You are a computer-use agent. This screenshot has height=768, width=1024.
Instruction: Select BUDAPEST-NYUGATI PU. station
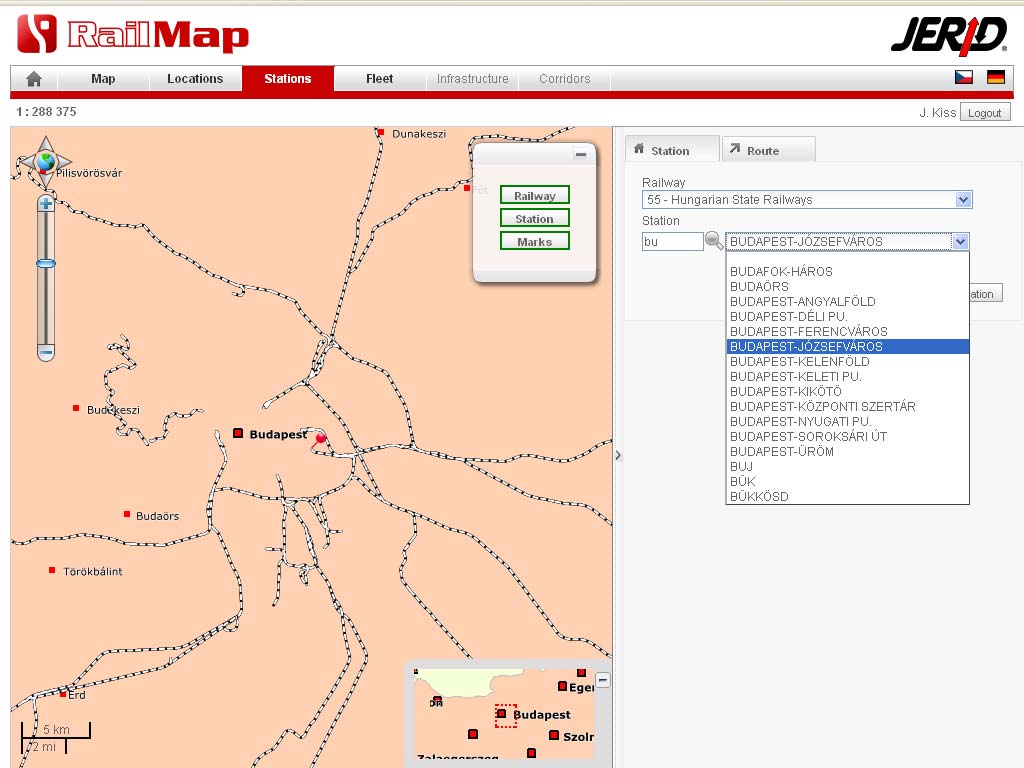(847, 422)
